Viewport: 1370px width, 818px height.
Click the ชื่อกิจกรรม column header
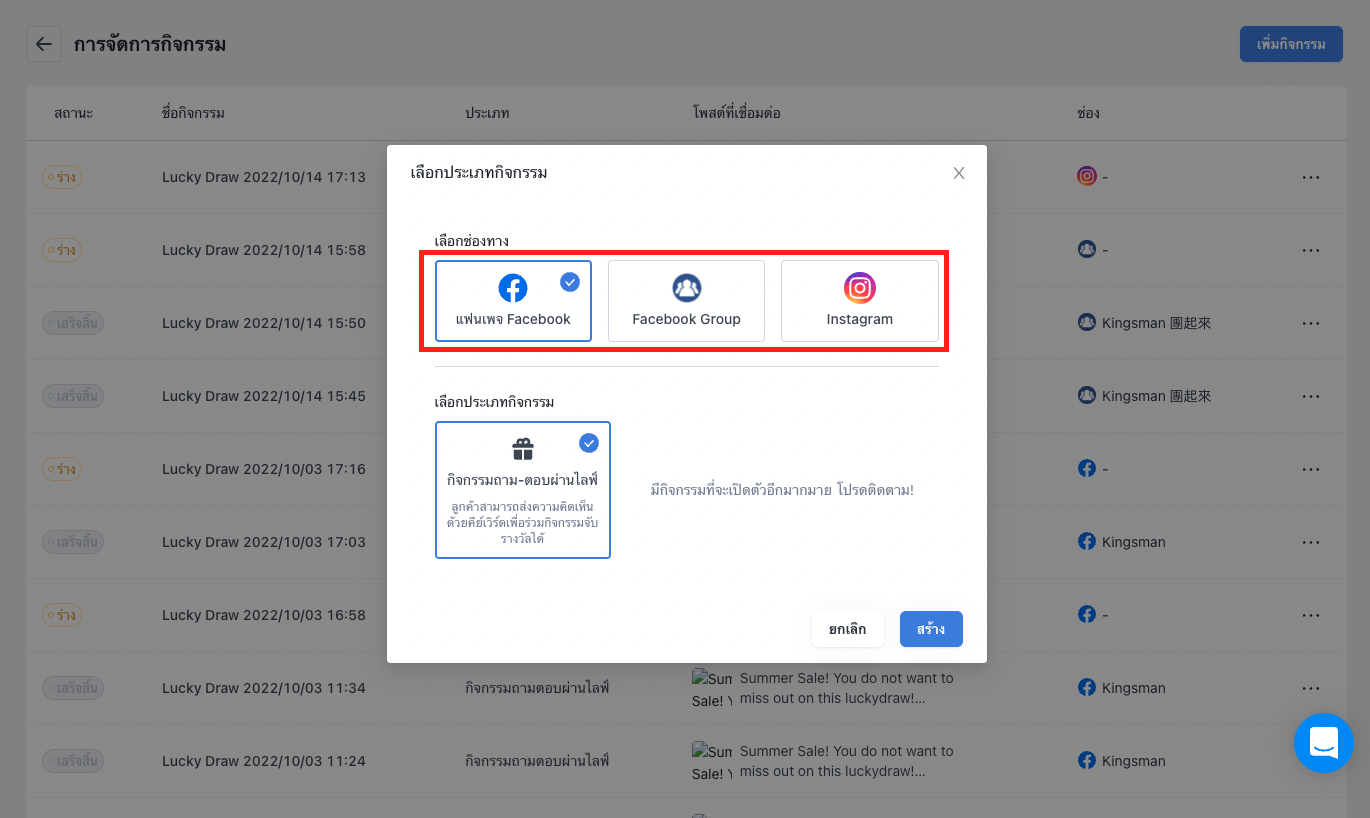coord(193,113)
